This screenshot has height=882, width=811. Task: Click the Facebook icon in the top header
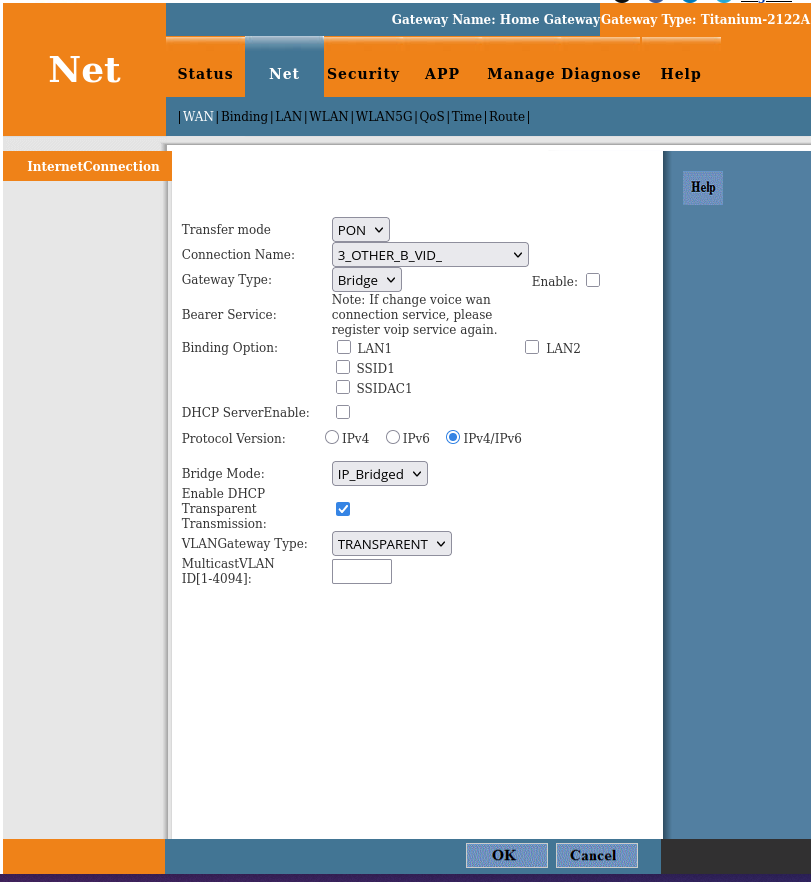(655, 5)
